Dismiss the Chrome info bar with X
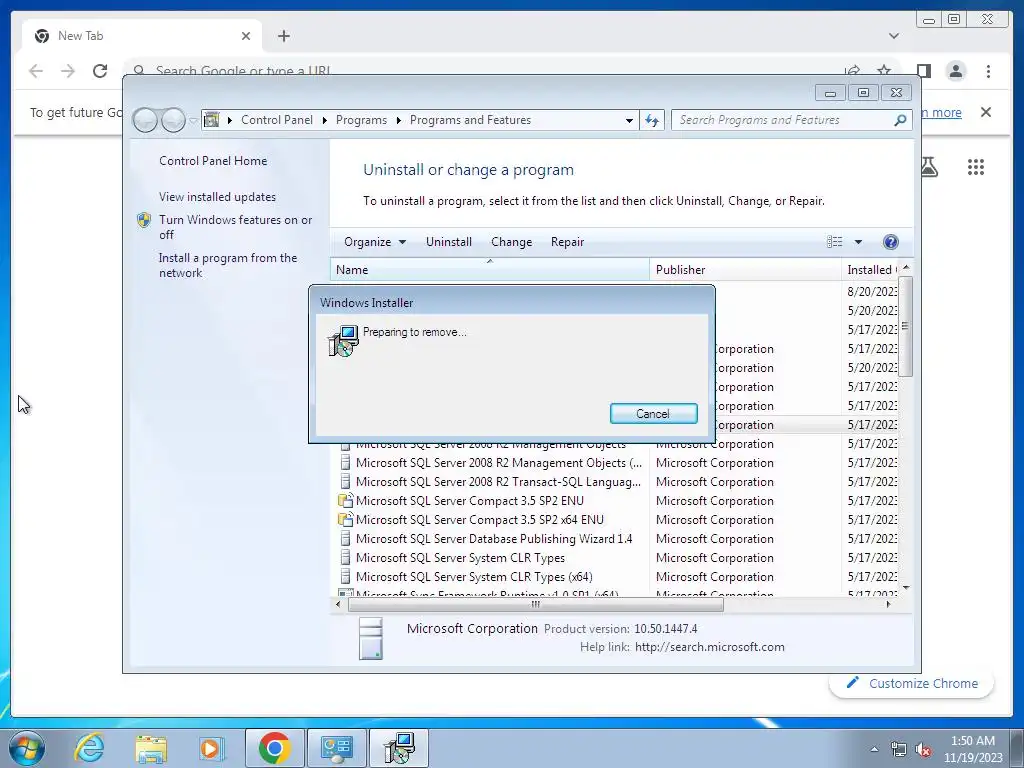The image size is (1024, 768). point(986,112)
